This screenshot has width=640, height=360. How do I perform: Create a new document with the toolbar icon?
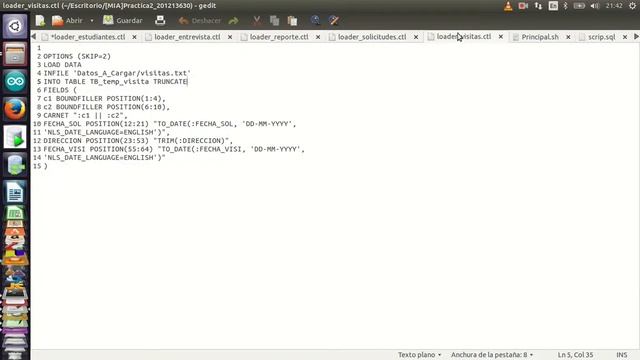40,20
